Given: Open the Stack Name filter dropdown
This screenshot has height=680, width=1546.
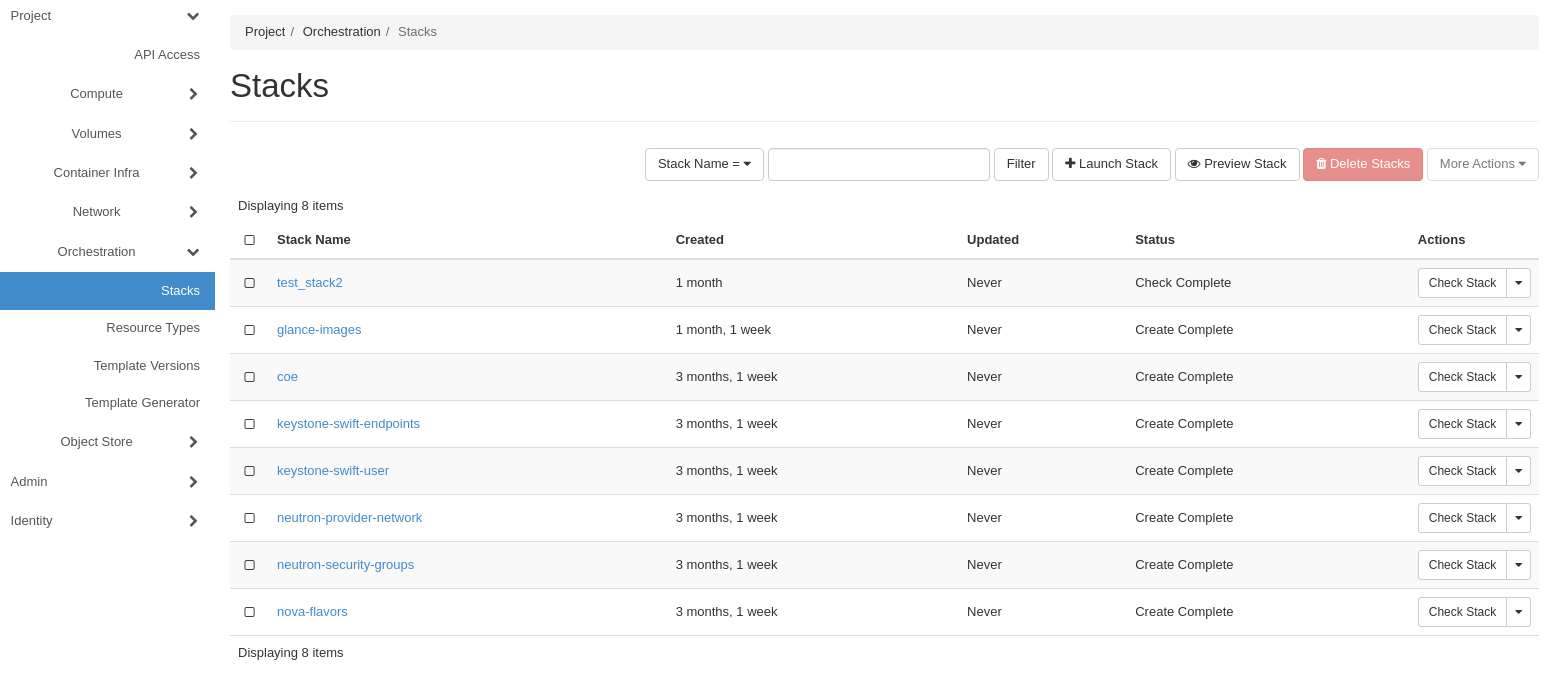Looking at the screenshot, I should [704, 164].
